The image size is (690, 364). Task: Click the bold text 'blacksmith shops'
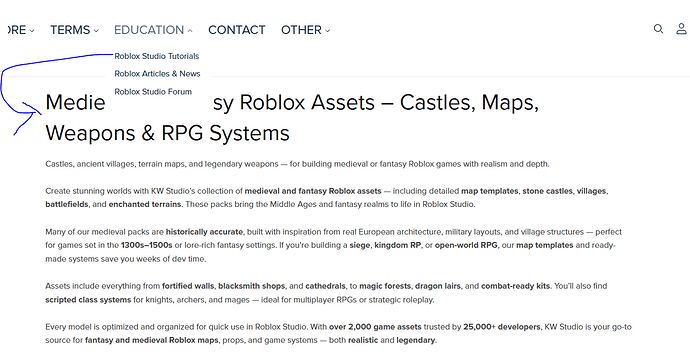click(252, 286)
